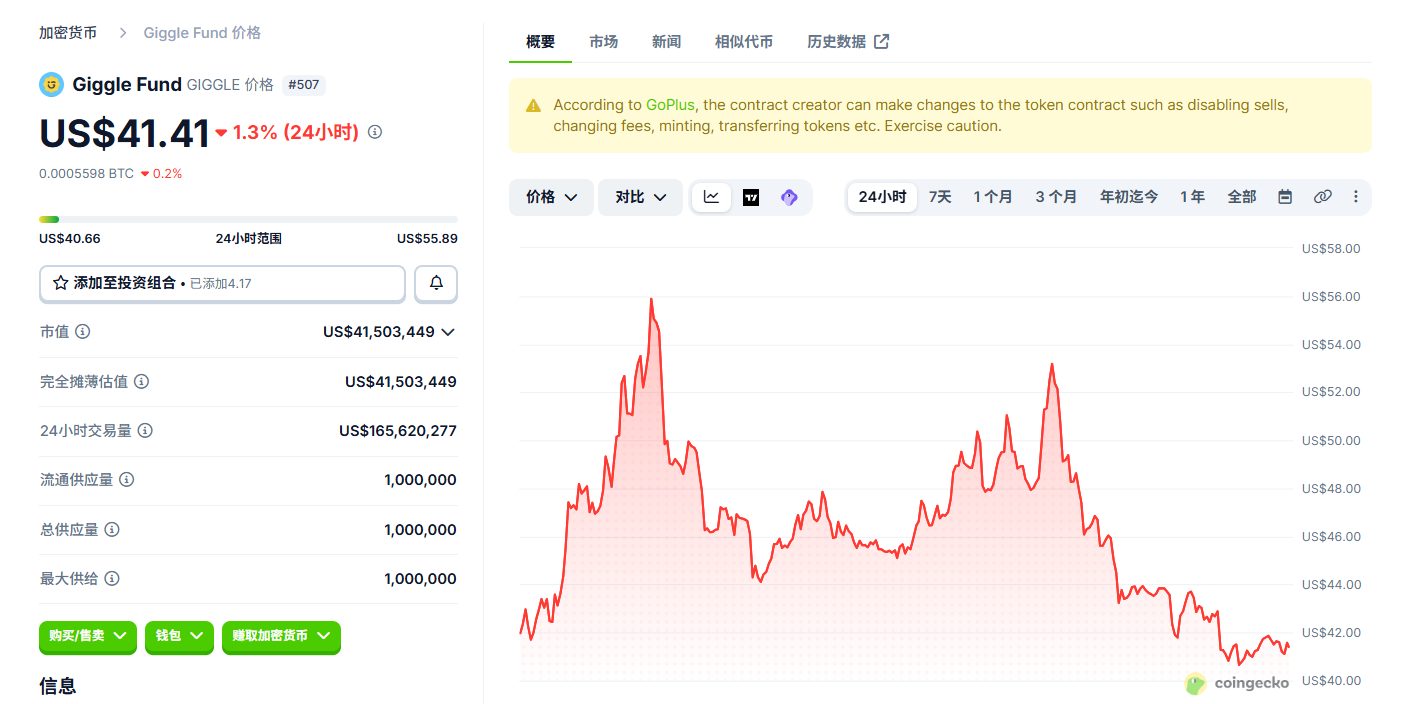1421x704 pixels.
Task: Click the Giggle Fund coin logo
Action: coord(51,85)
